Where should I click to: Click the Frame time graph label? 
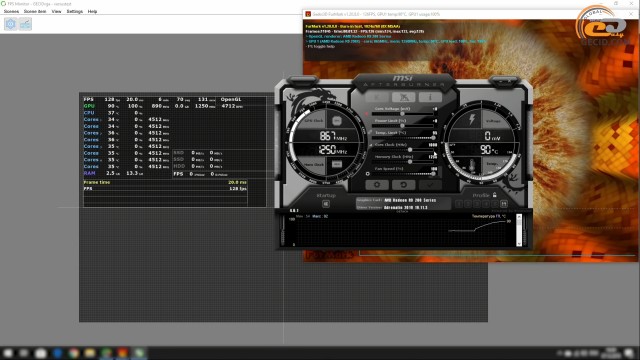coord(97,182)
